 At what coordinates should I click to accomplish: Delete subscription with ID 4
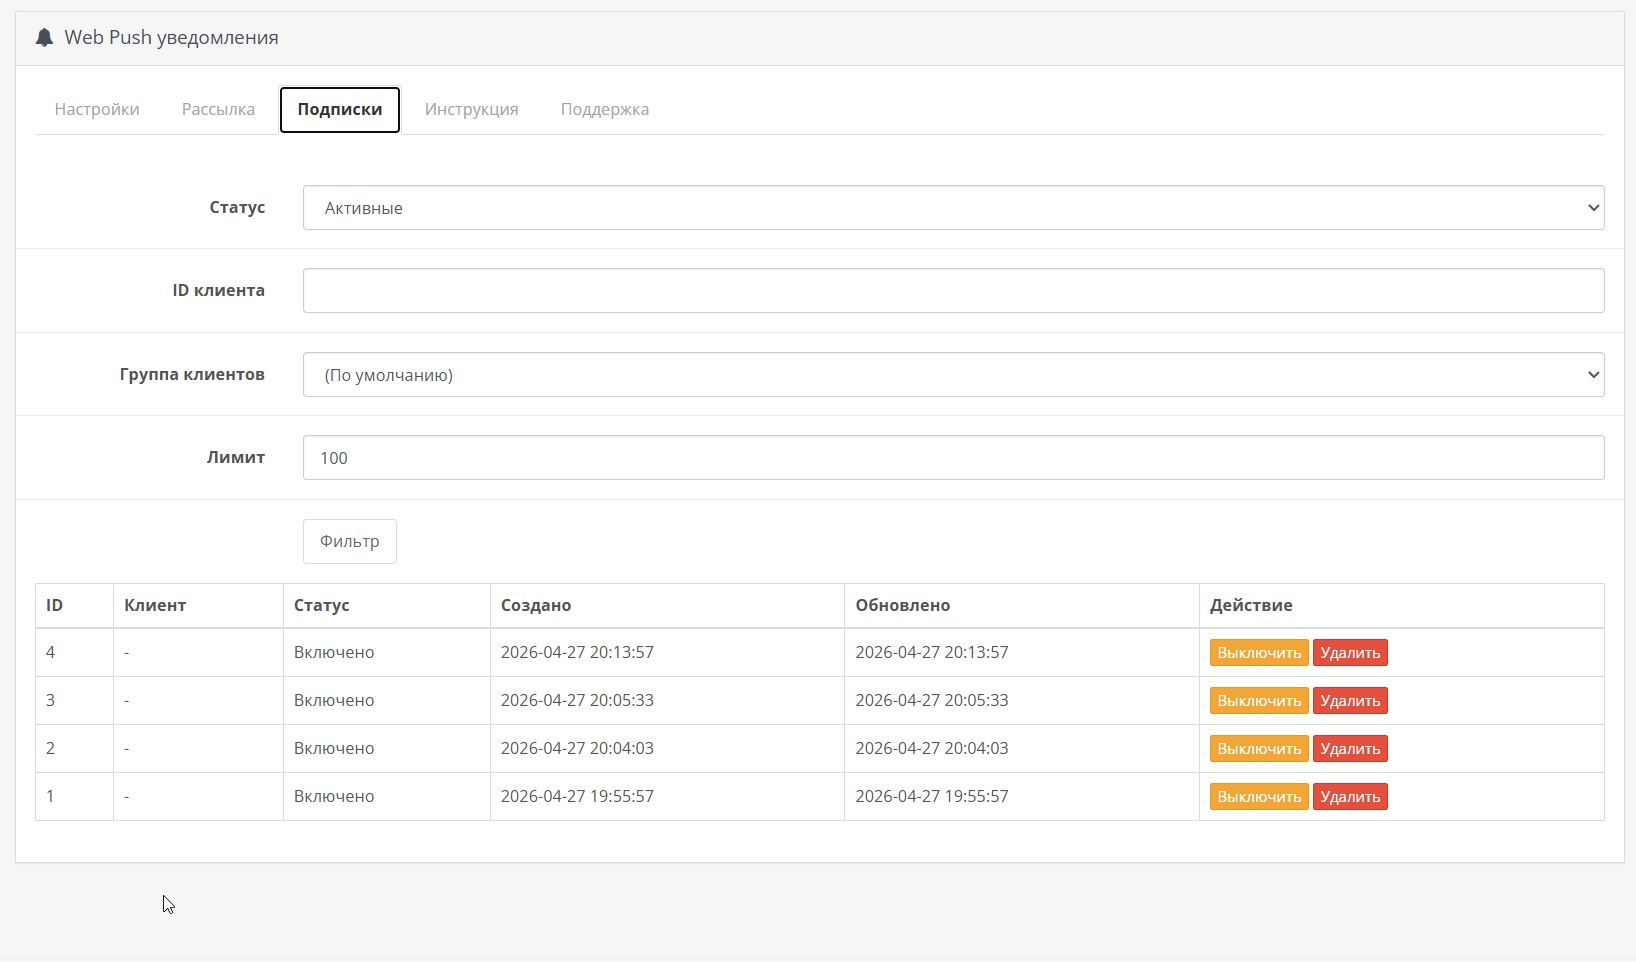(1349, 652)
